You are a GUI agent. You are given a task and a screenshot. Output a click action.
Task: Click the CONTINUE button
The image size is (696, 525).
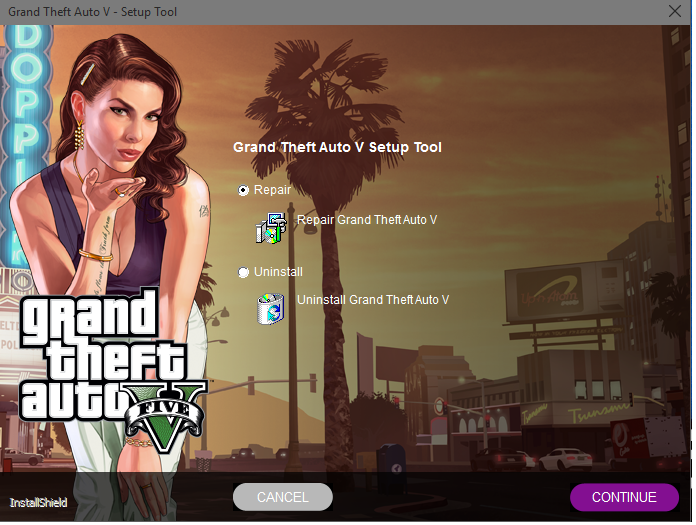click(x=627, y=499)
